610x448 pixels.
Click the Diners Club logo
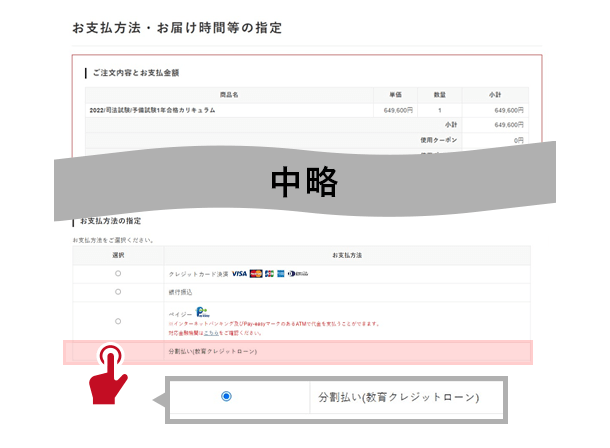[x=298, y=273]
